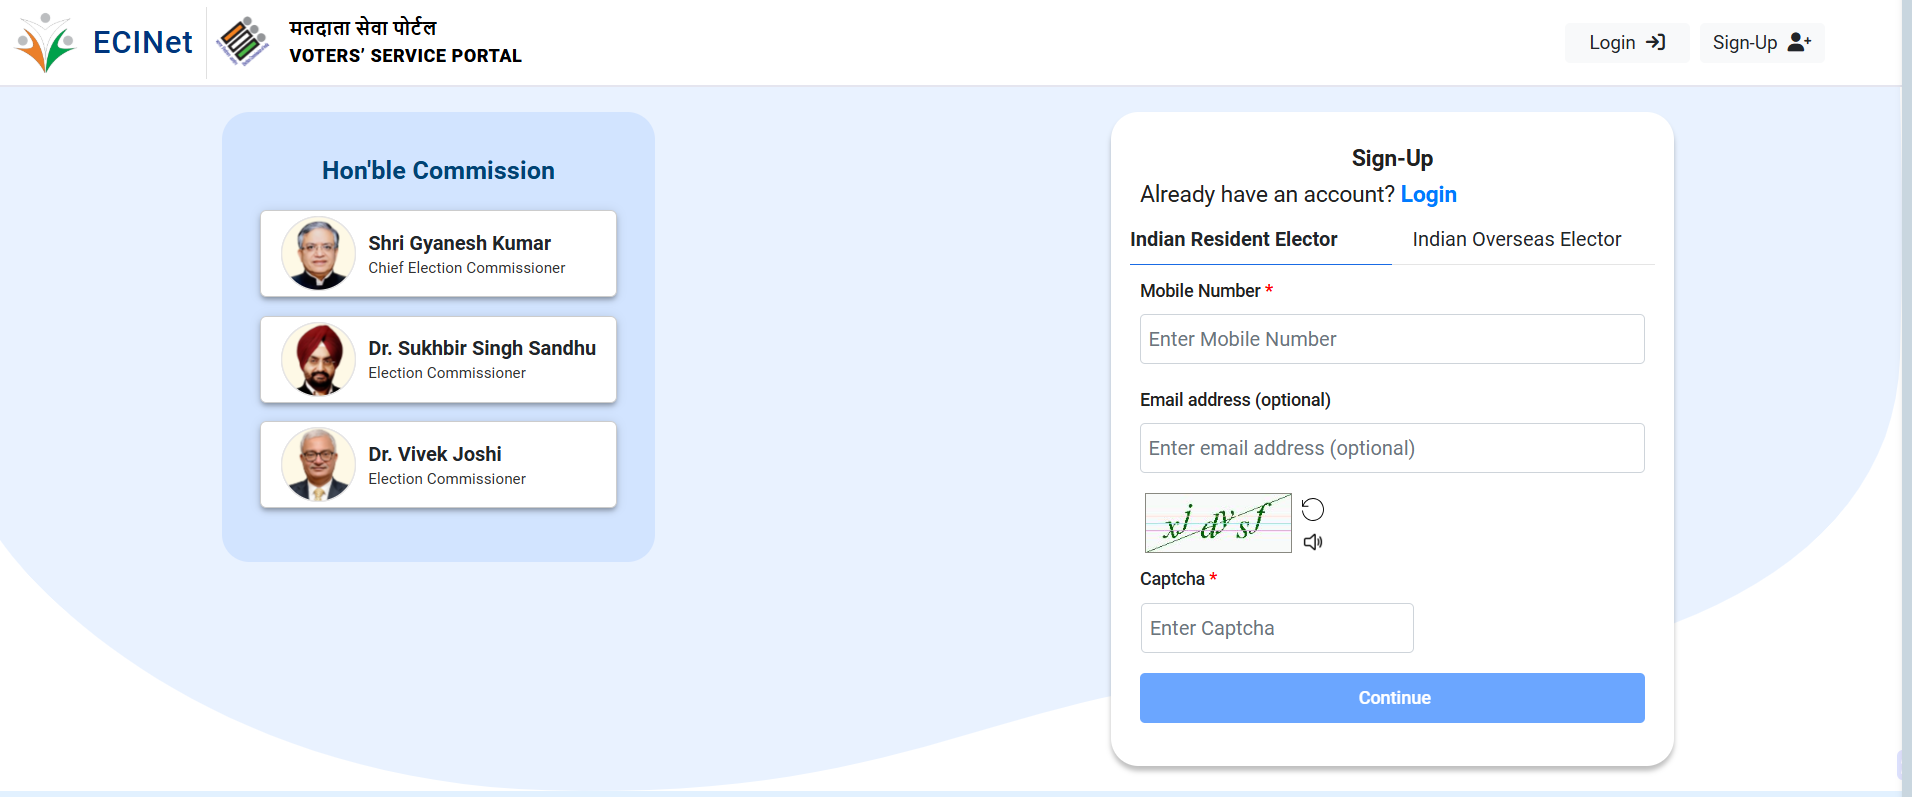Play the captcha audio speaker icon

coord(1313,542)
